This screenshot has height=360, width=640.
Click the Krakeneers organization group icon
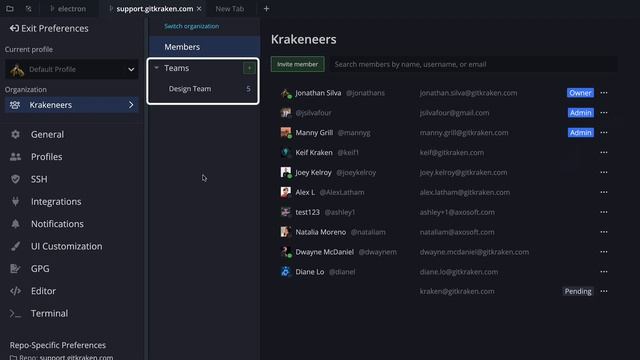pyautogui.click(x=15, y=105)
